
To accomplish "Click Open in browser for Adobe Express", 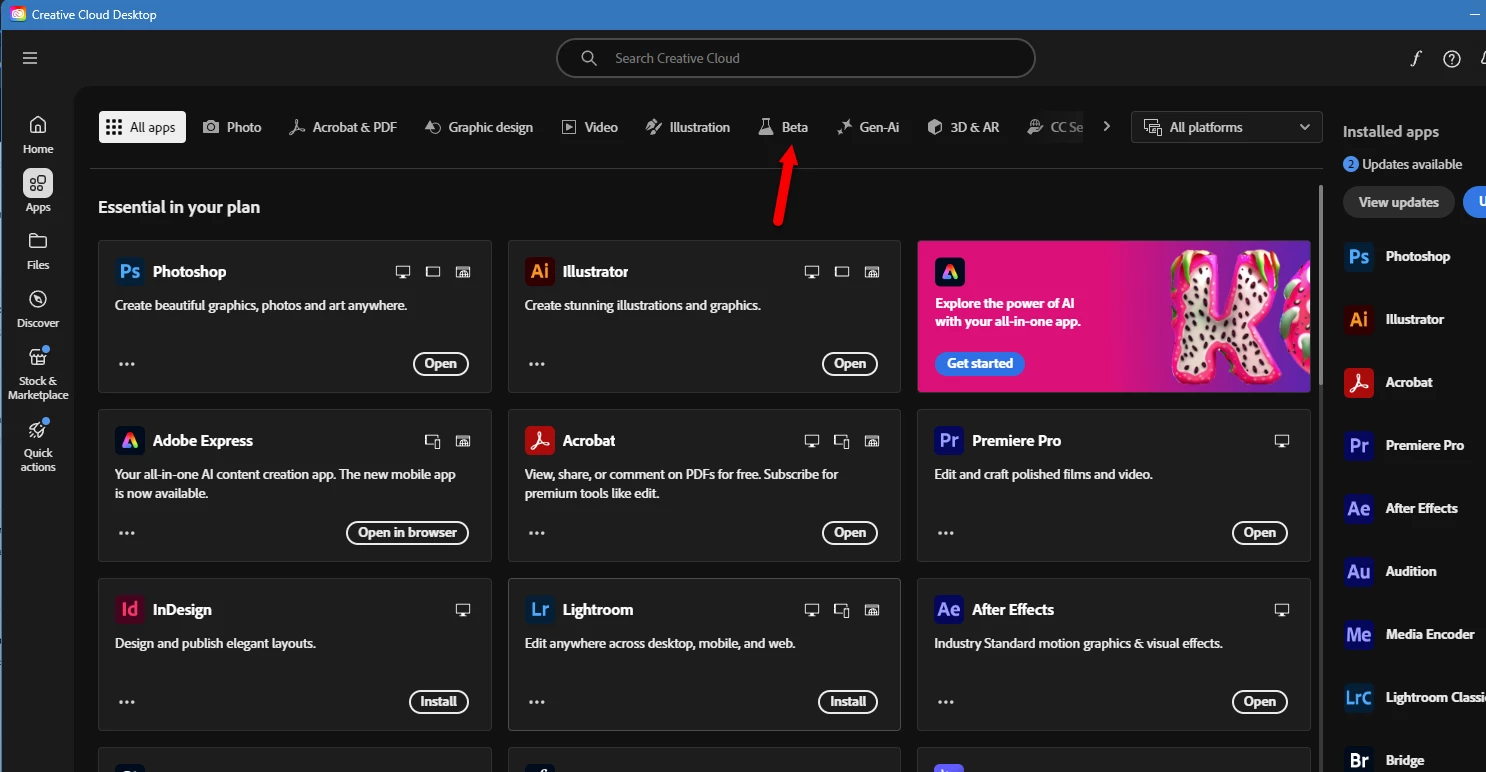I will tap(407, 533).
